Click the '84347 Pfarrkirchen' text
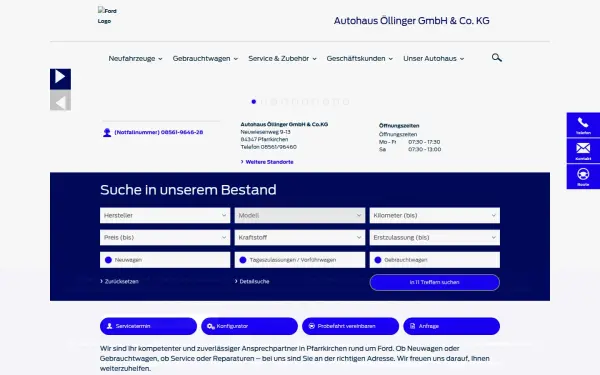 coord(264,139)
